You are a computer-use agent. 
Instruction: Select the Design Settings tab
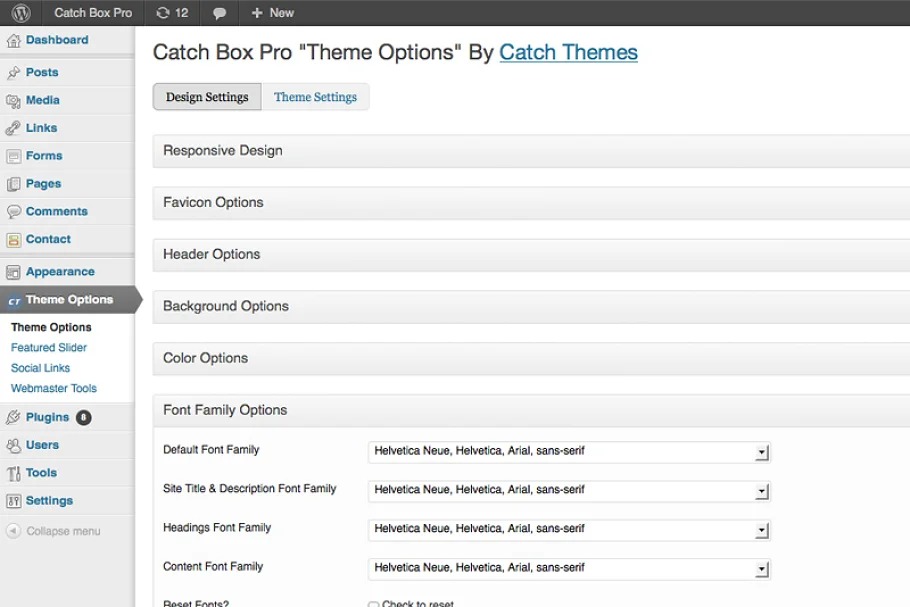pyautogui.click(x=207, y=97)
